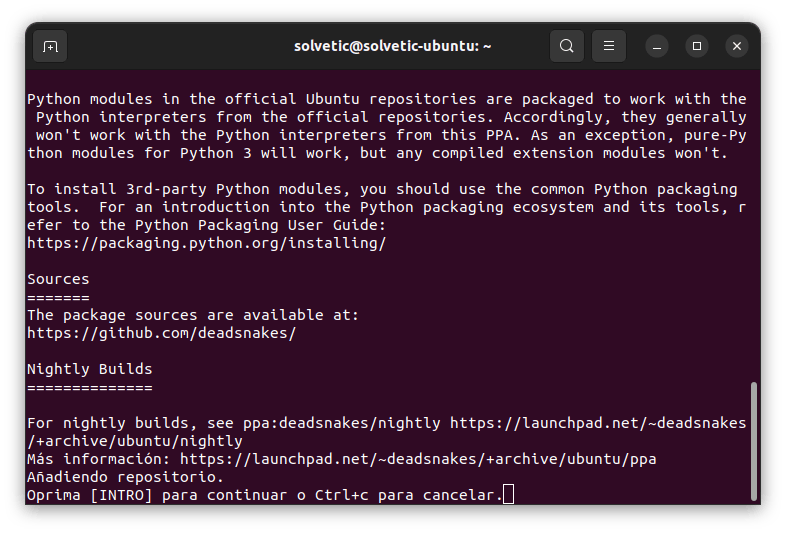The height and width of the screenshot is (533, 786).
Task: Open the terminal search tool
Action: 567,46
